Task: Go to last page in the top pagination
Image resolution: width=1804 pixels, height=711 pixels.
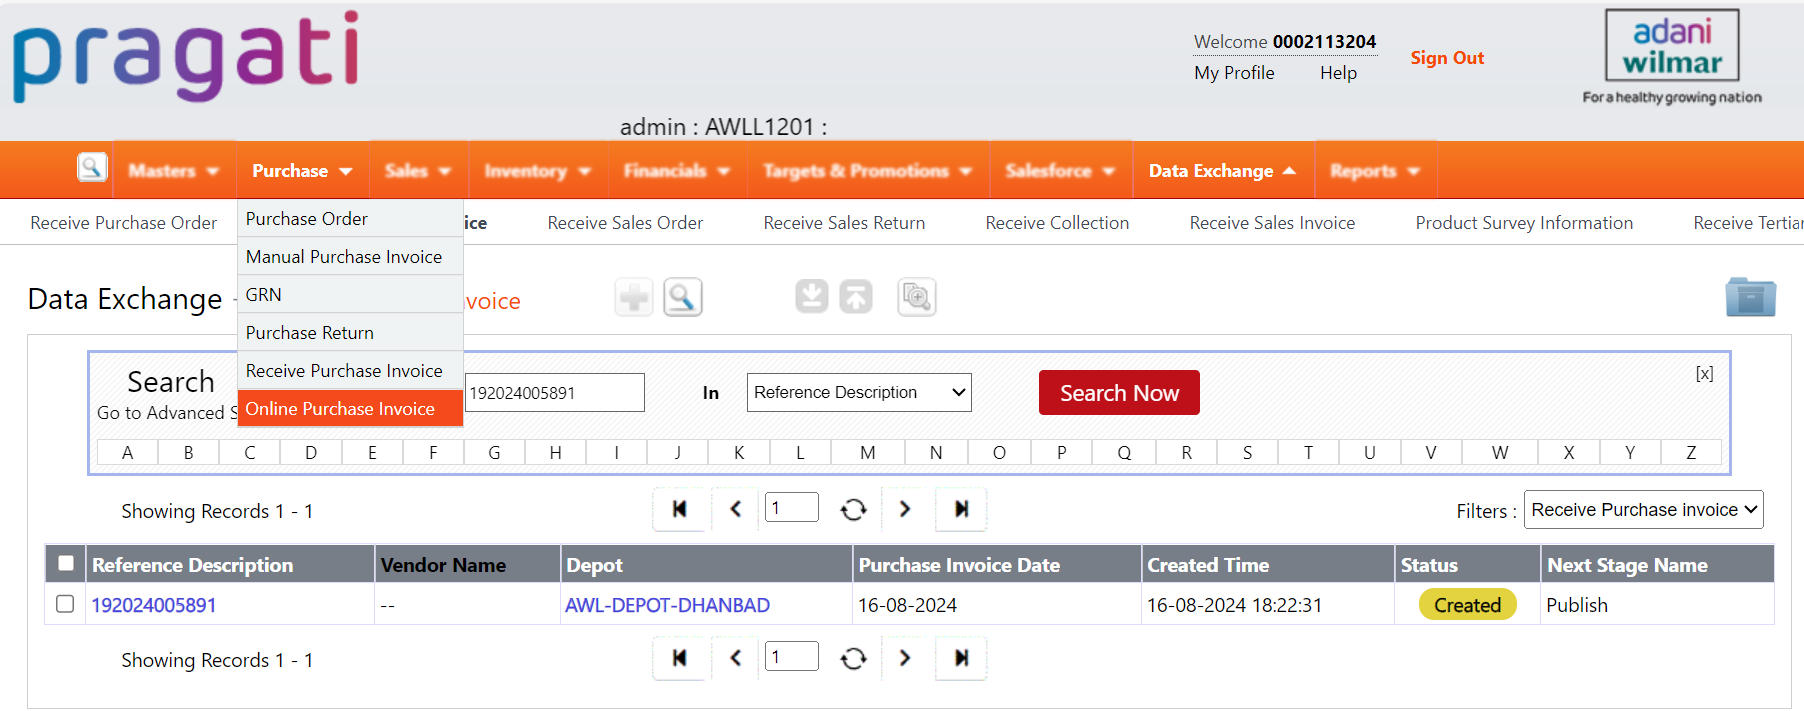Action: [x=961, y=509]
